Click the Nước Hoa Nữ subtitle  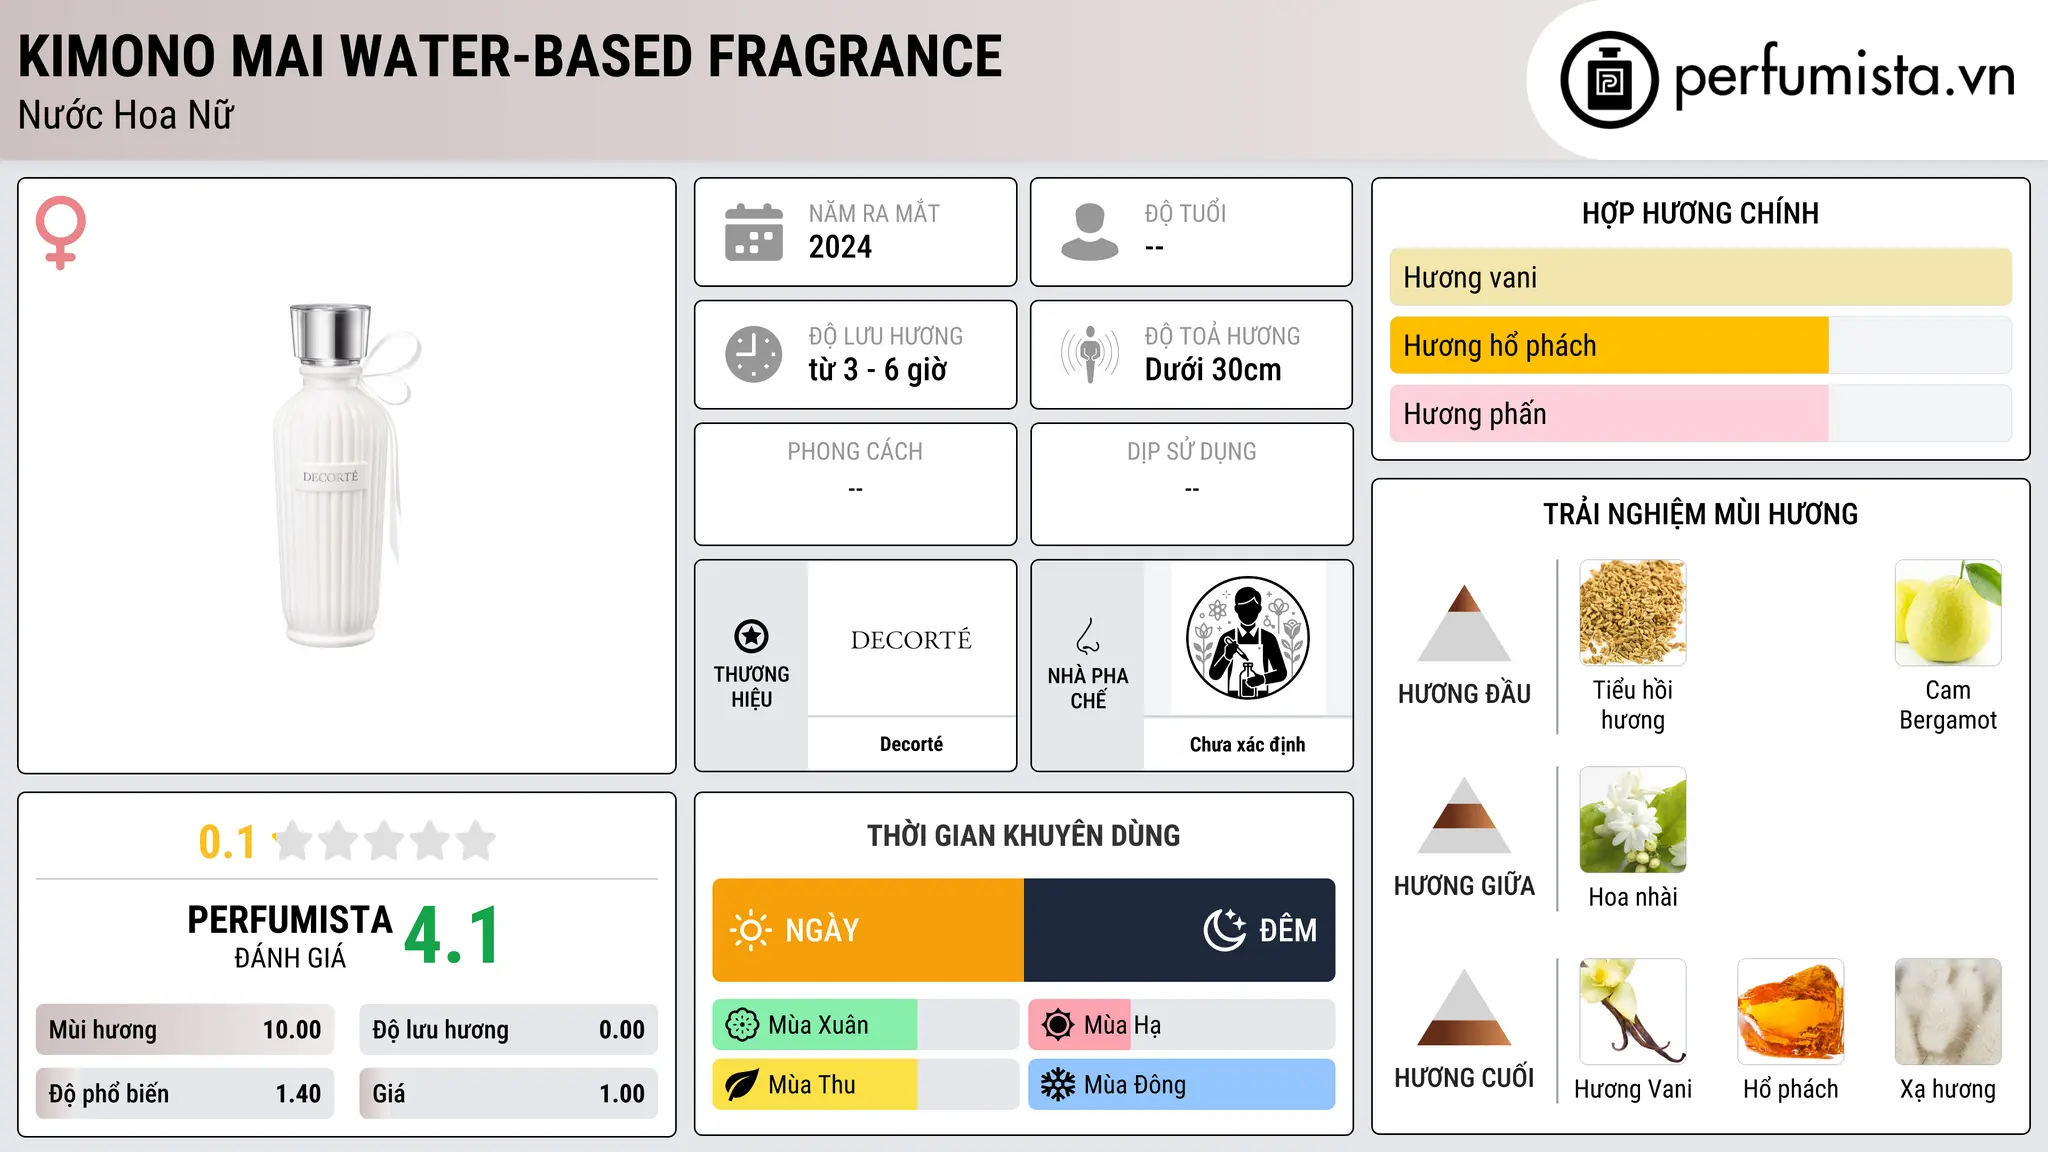click(126, 115)
